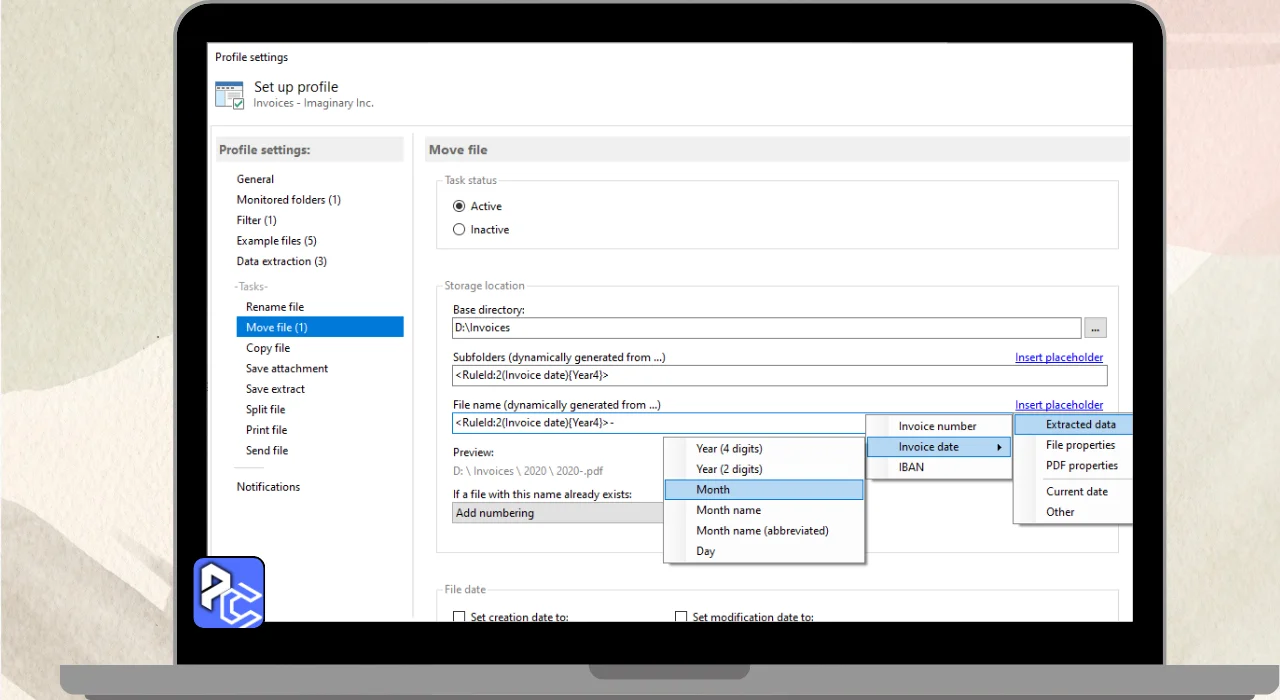Enable Set modification date to checkbox
This screenshot has width=1280, height=700.
pos(681,617)
